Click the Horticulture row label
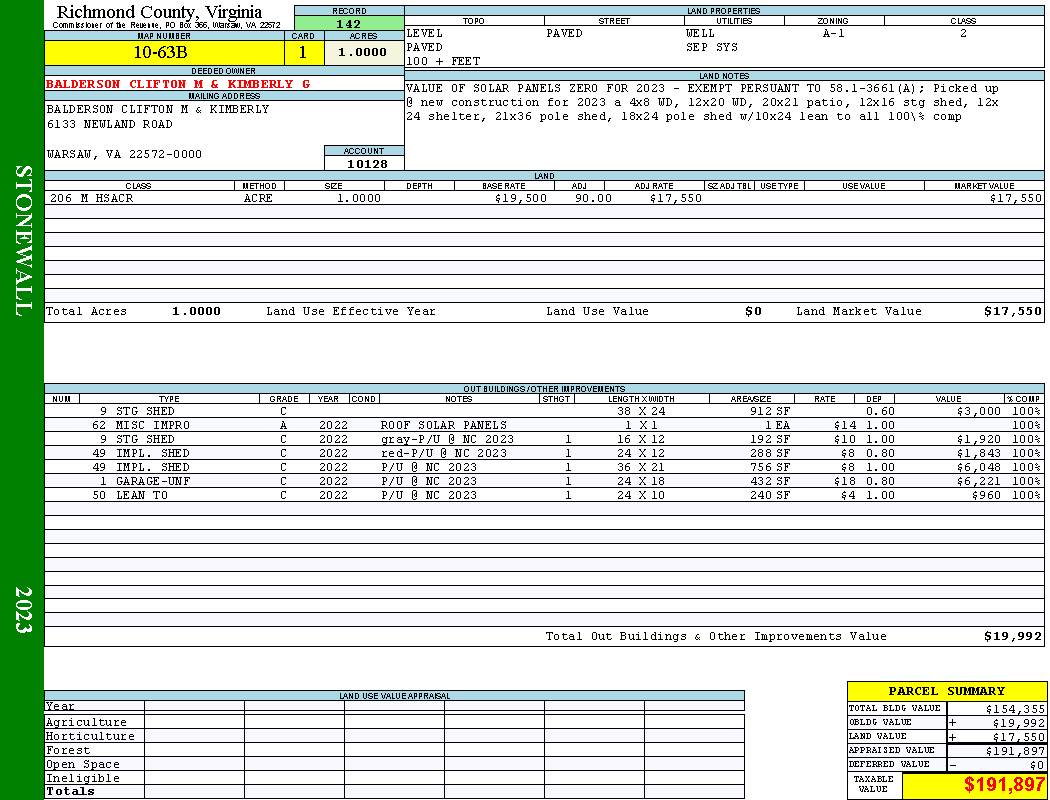Viewport: 1050px width, 800px height. 90,736
